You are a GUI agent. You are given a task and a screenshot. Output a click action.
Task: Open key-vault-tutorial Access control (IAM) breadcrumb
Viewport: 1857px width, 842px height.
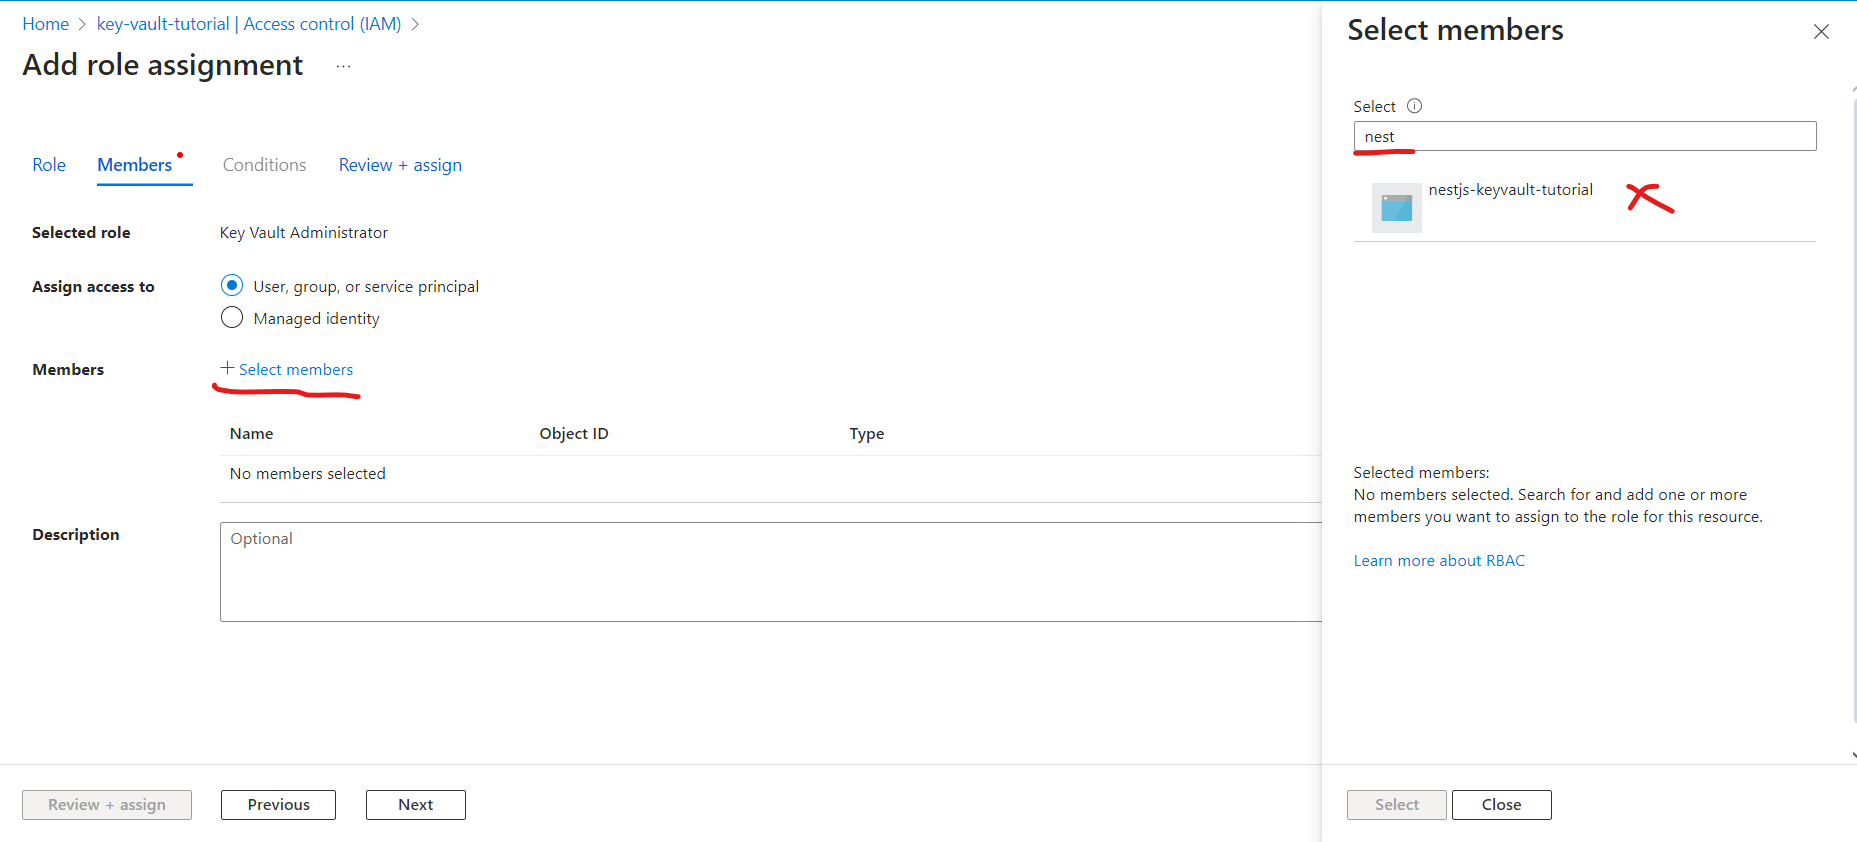coord(249,24)
